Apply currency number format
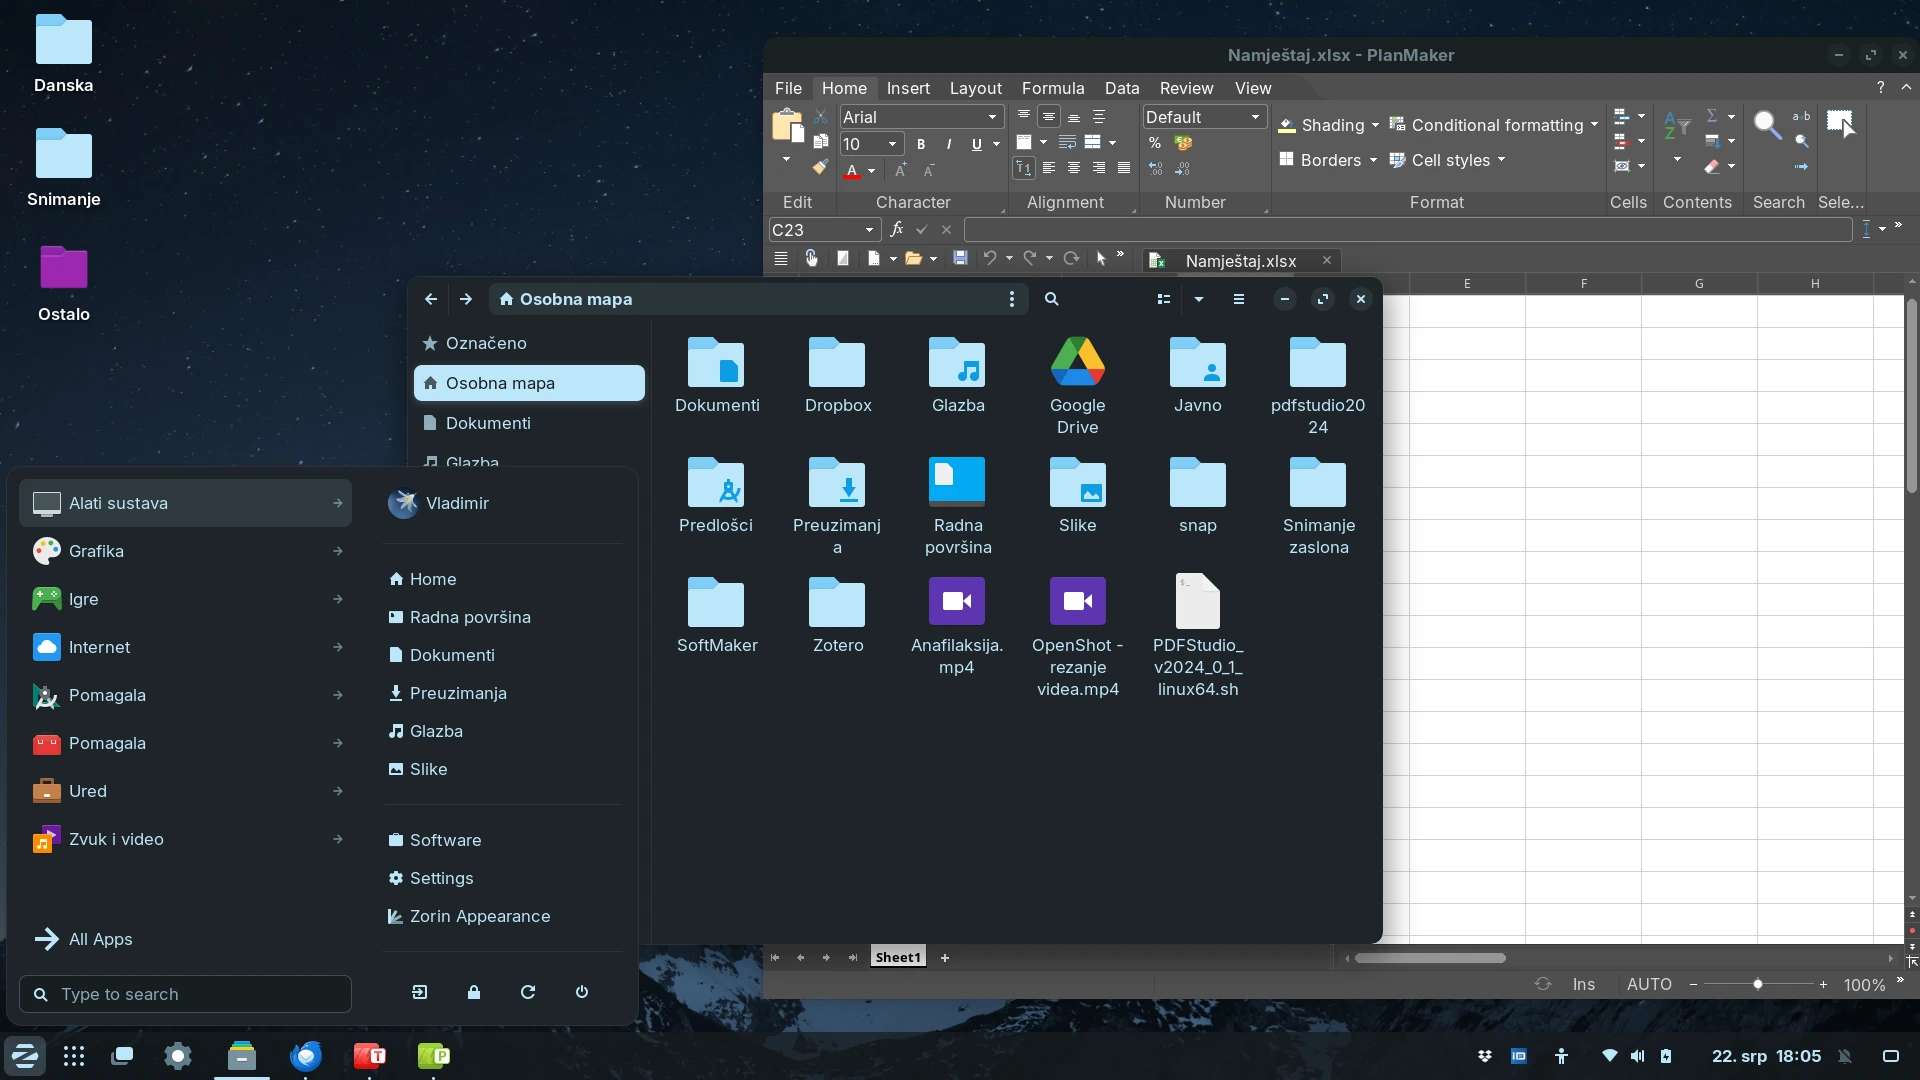The height and width of the screenshot is (1080, 1920). click(1184, 142)
